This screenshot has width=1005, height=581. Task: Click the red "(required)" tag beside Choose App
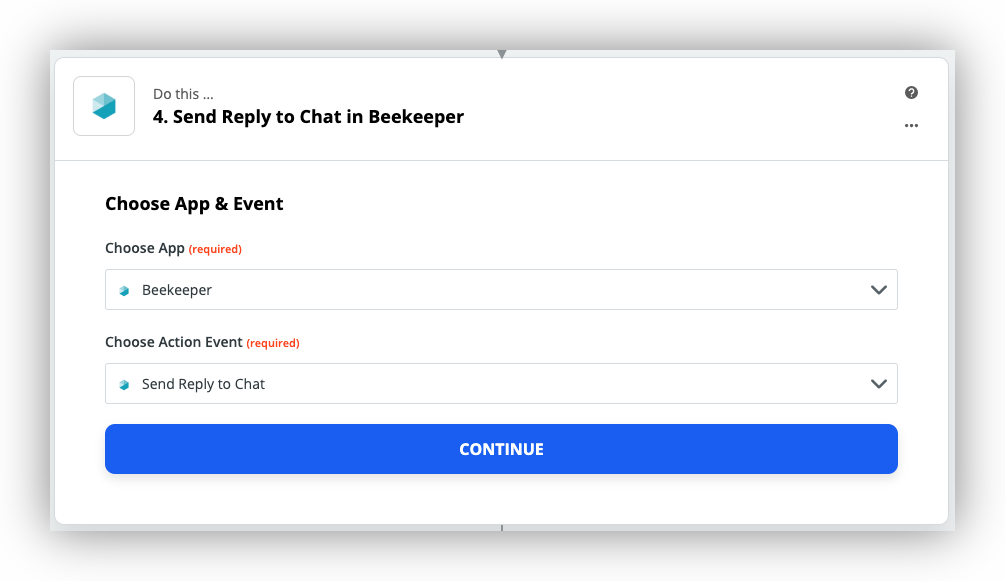[x=215, y=249]
